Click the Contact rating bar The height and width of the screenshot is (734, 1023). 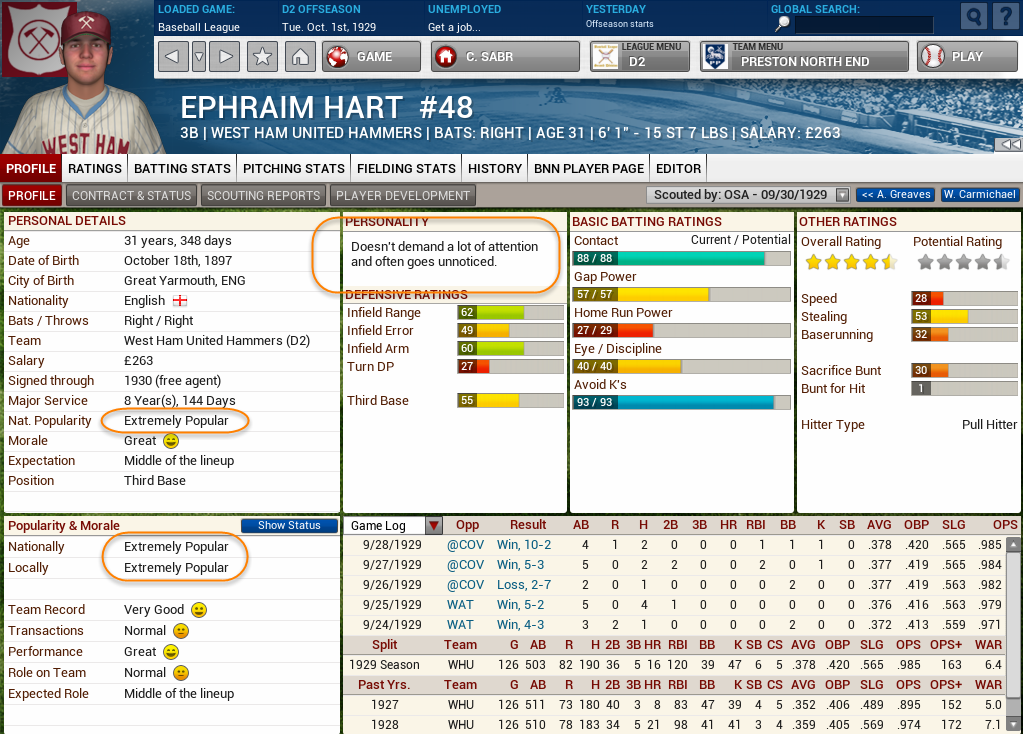(680, 257)
